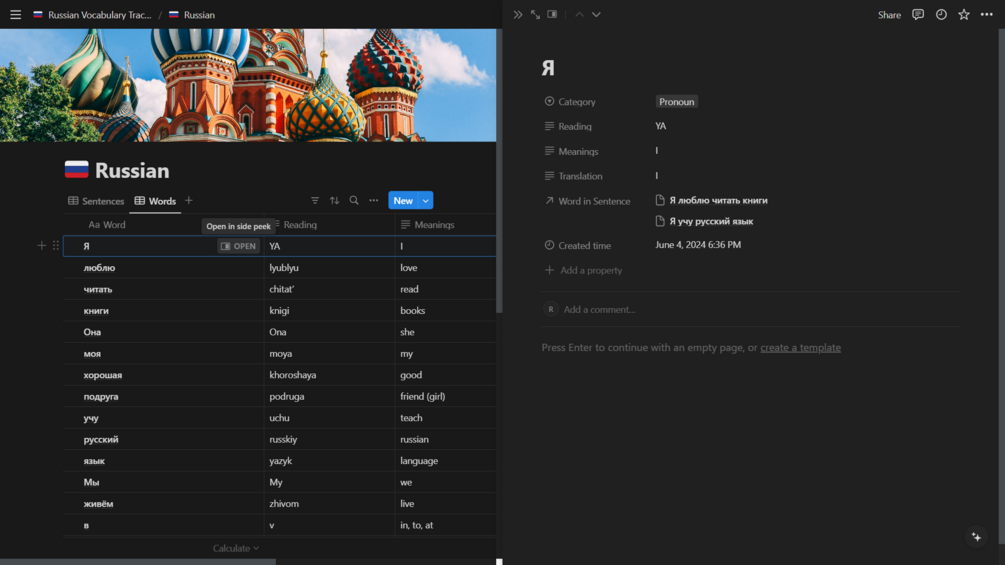
Task: Click the Она word cell
Action: [163, 332]
